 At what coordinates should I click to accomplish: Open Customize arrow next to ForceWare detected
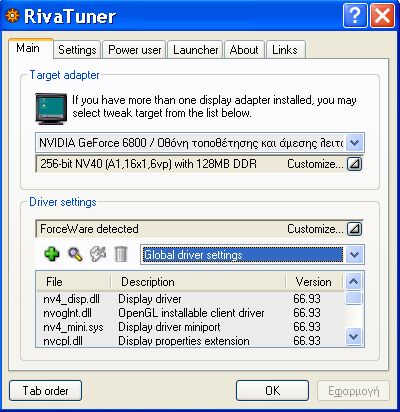[x=354, y=229]
